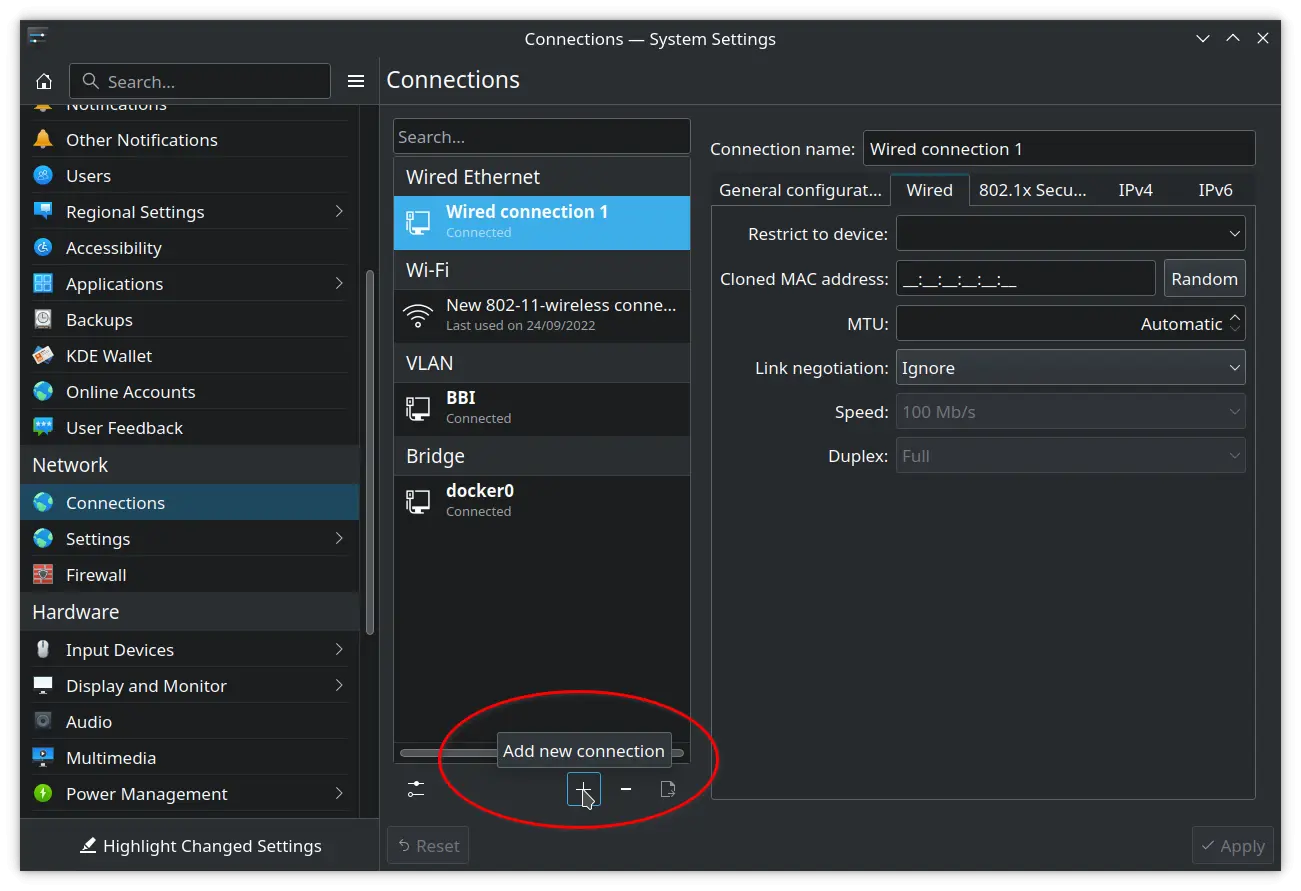Screen dimensions: 1301x891
Task: Open the hamburger menu beside the search box
Action: 356,81
